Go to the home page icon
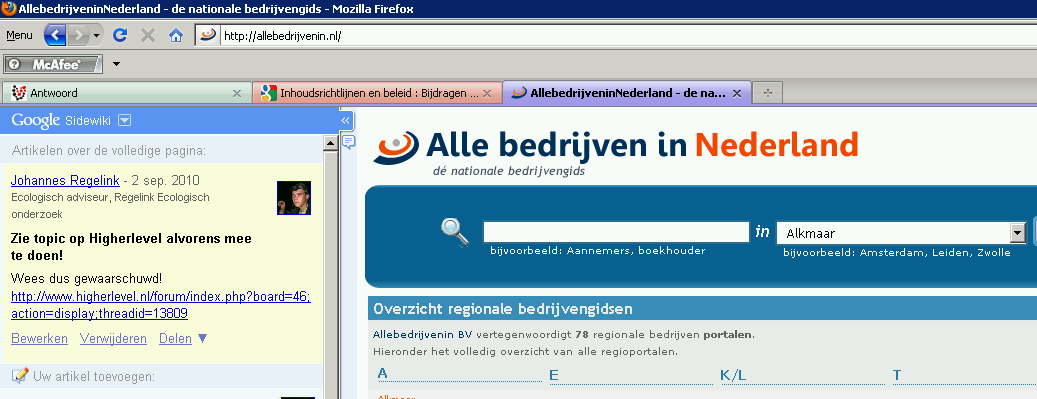Image resolution: width=1037 pixels, height=399 pixels. tap(176, 35)
